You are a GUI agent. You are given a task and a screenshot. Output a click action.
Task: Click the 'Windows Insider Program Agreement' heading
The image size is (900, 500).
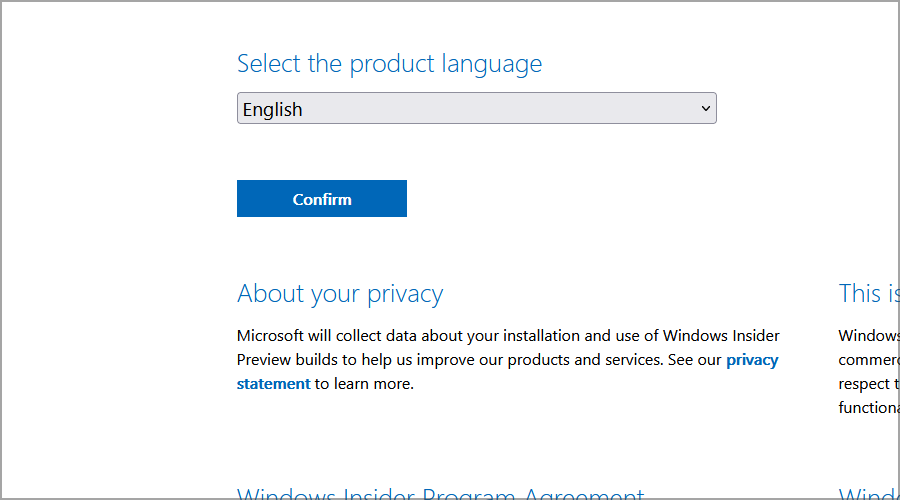point(440,494)
